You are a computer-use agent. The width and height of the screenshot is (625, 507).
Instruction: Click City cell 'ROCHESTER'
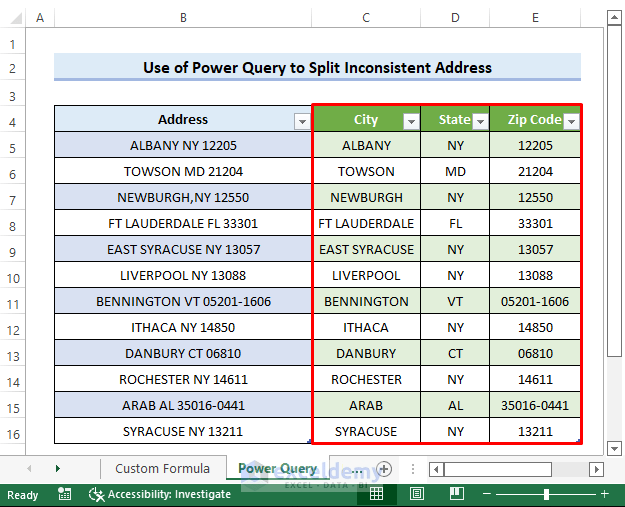366,379
